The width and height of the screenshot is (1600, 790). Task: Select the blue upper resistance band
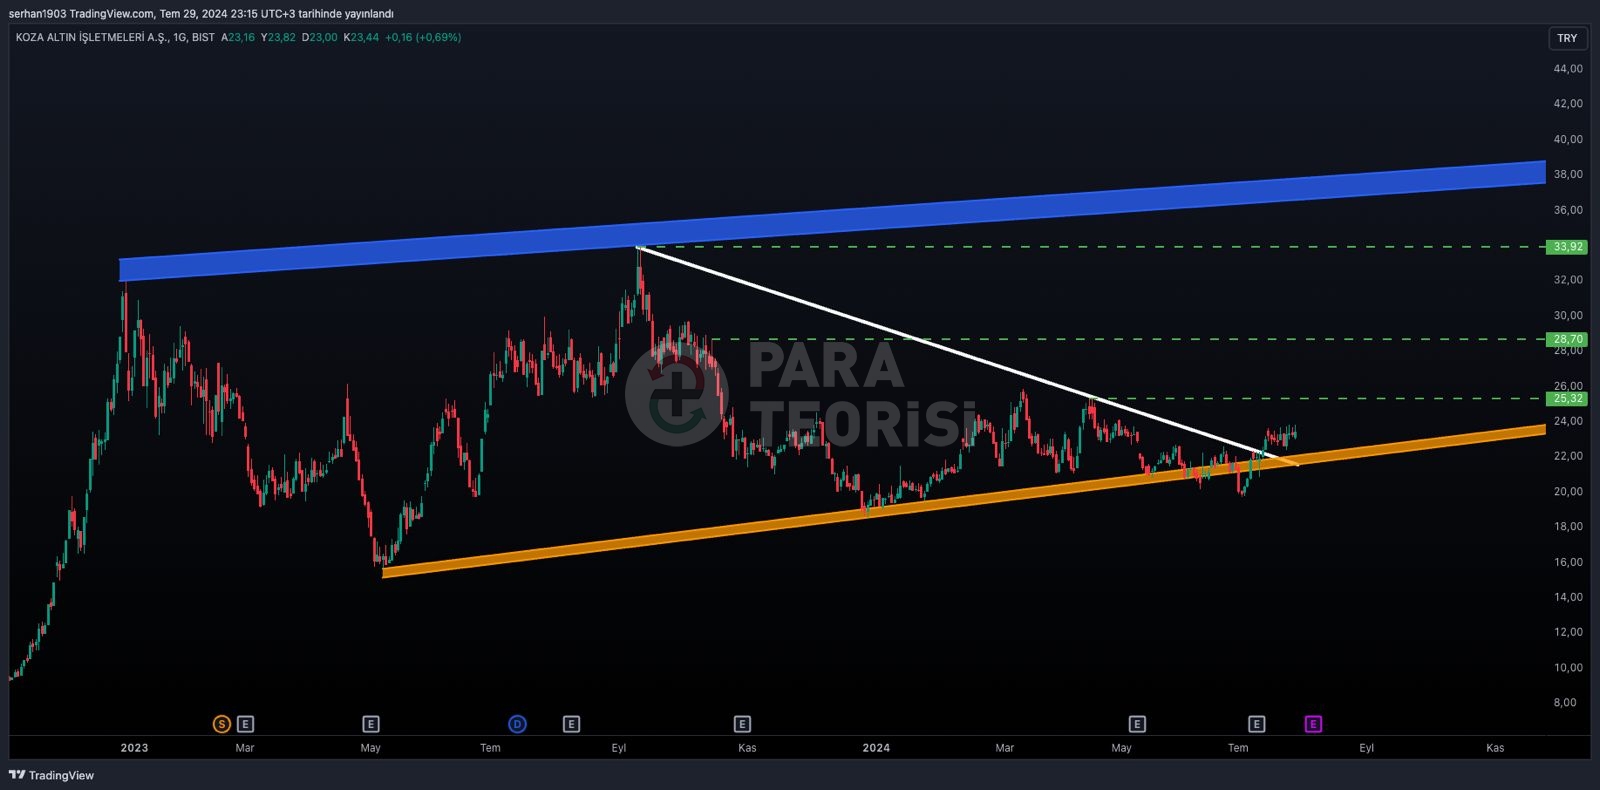click(x=832, y=220)
